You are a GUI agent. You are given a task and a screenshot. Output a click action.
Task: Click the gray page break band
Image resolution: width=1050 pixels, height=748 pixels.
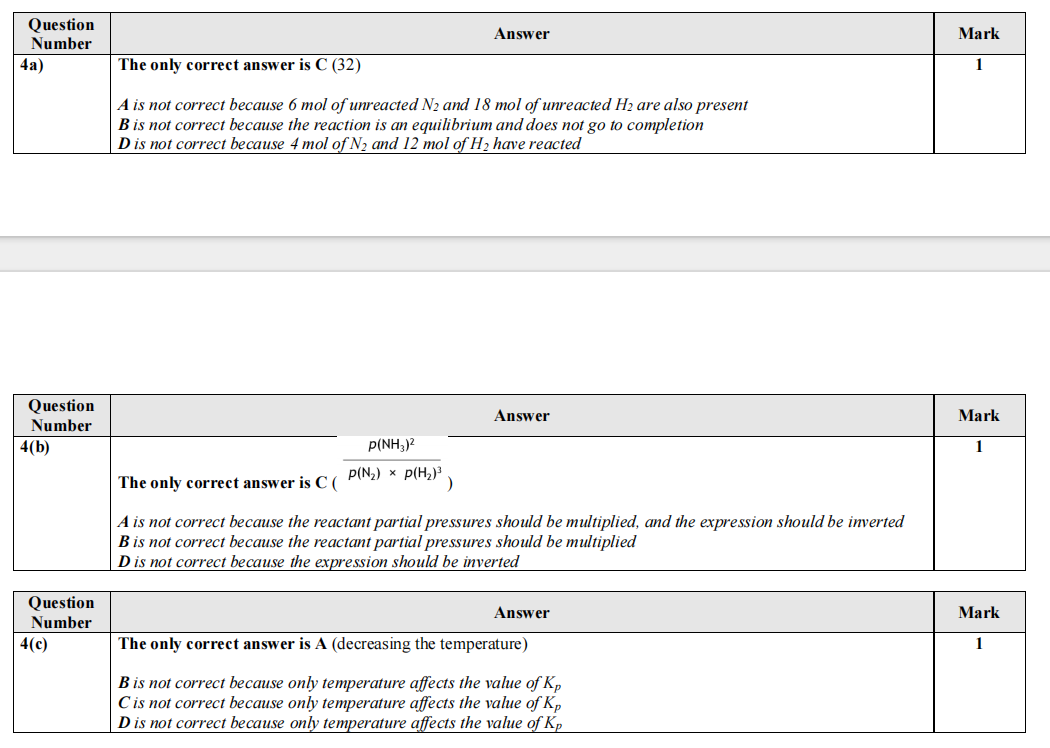pos(525,254)
